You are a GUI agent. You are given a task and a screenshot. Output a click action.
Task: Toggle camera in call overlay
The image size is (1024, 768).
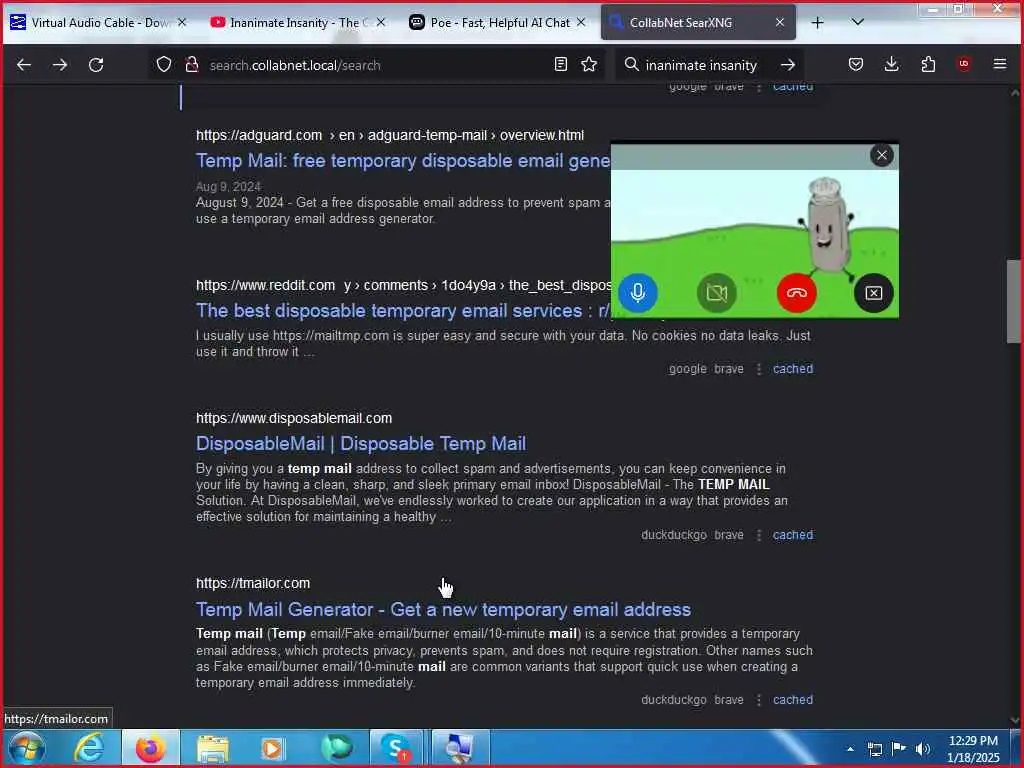(716, 293)
